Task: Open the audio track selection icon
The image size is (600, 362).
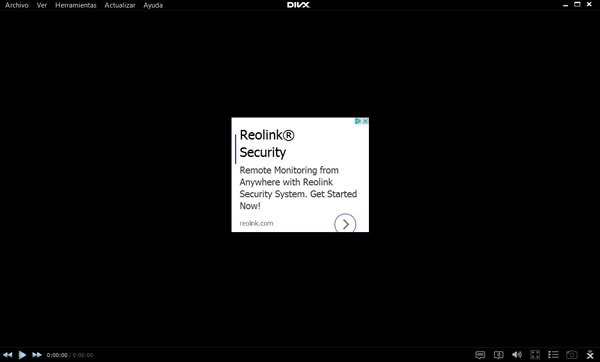Action: click(498, 355)
